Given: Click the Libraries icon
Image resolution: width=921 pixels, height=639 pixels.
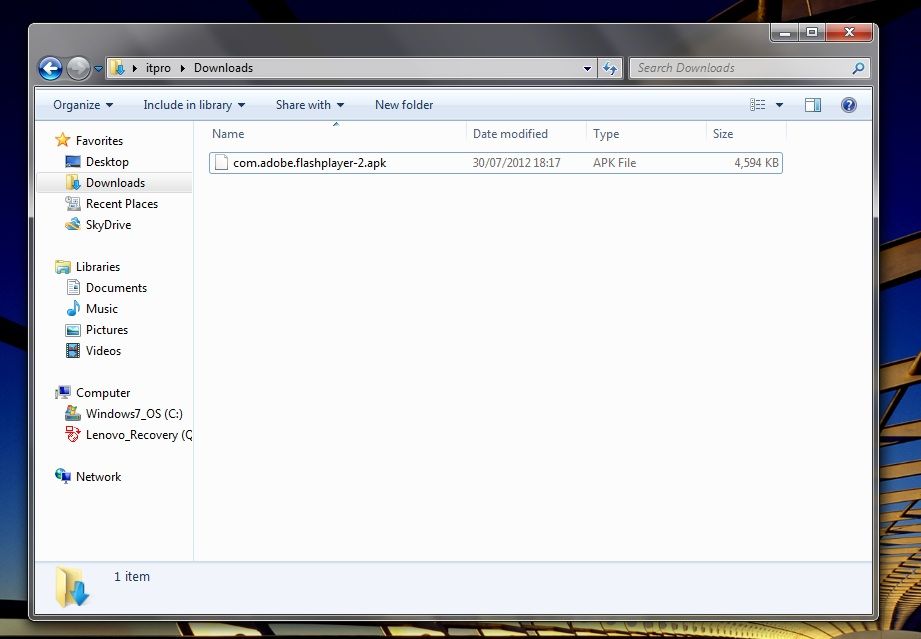Looking at the screenshot, I should pos(63,267).
